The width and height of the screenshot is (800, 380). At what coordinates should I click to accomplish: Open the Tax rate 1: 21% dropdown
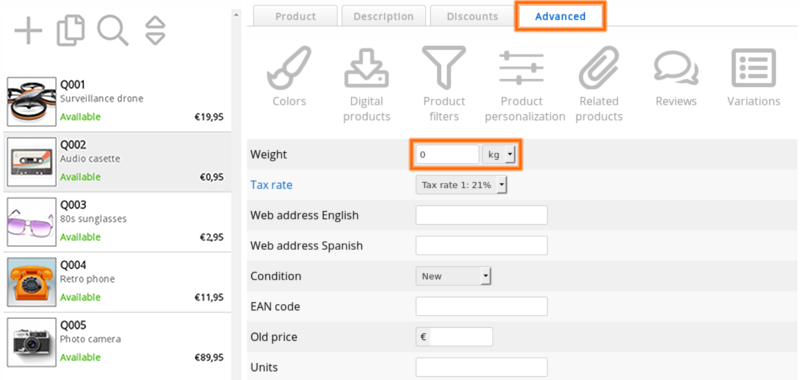pyautogui.click(x=461, y=185)
